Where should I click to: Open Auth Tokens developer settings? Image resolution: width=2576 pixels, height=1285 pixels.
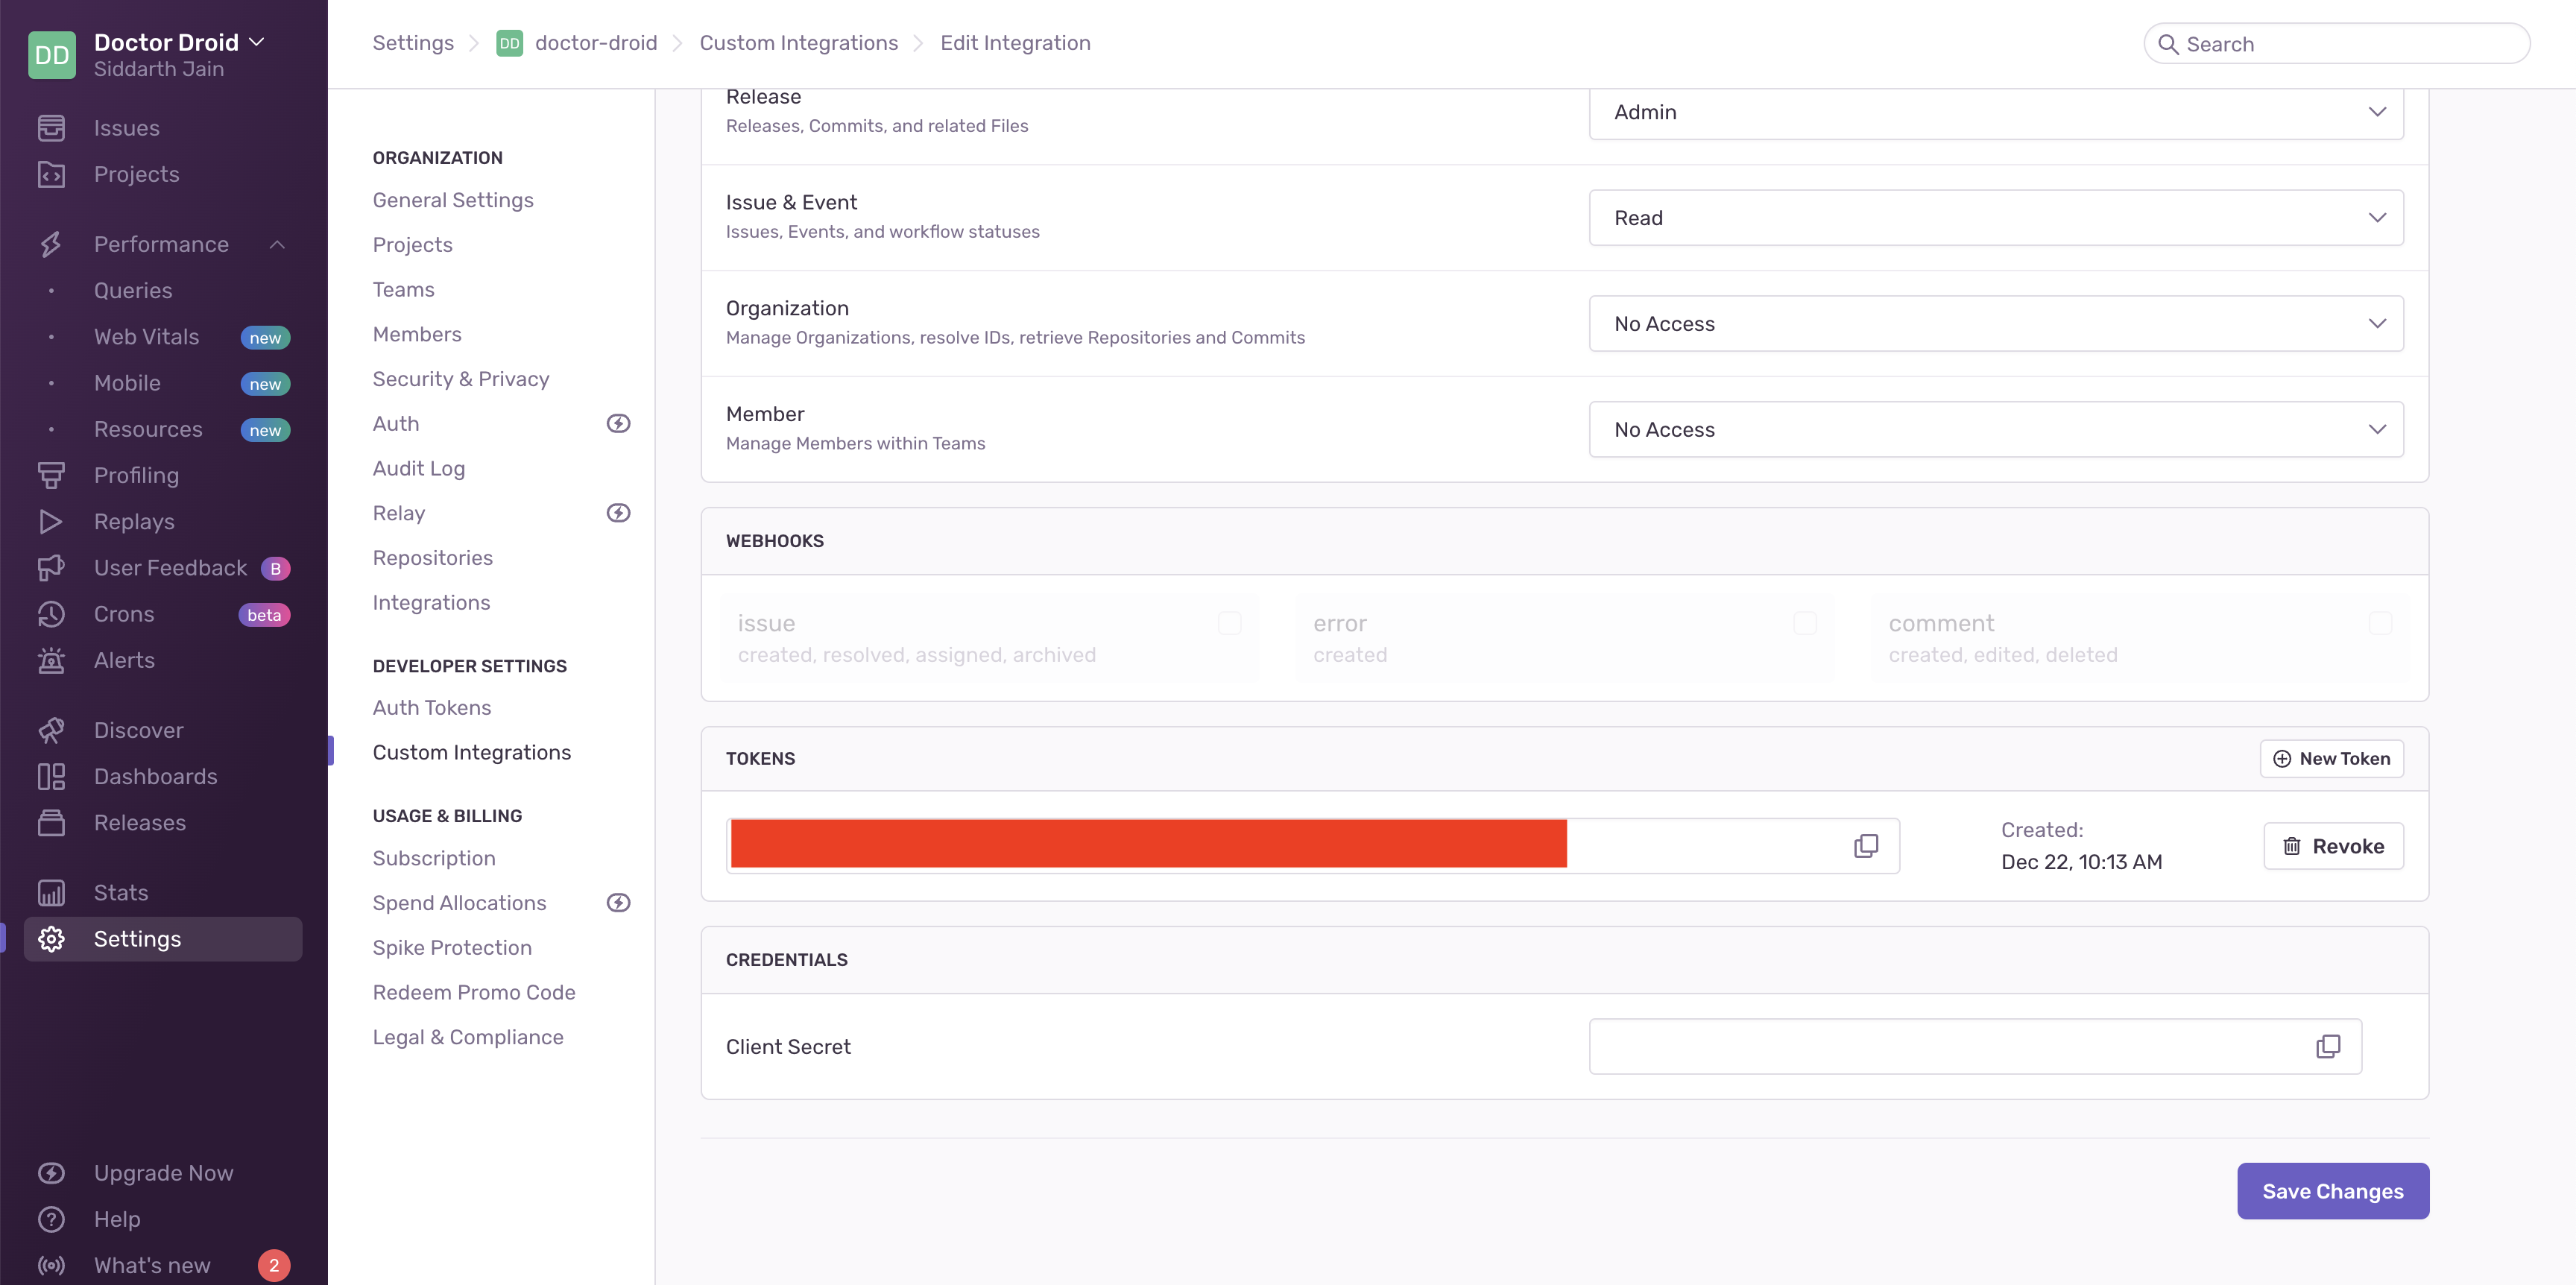pos(432,707)
